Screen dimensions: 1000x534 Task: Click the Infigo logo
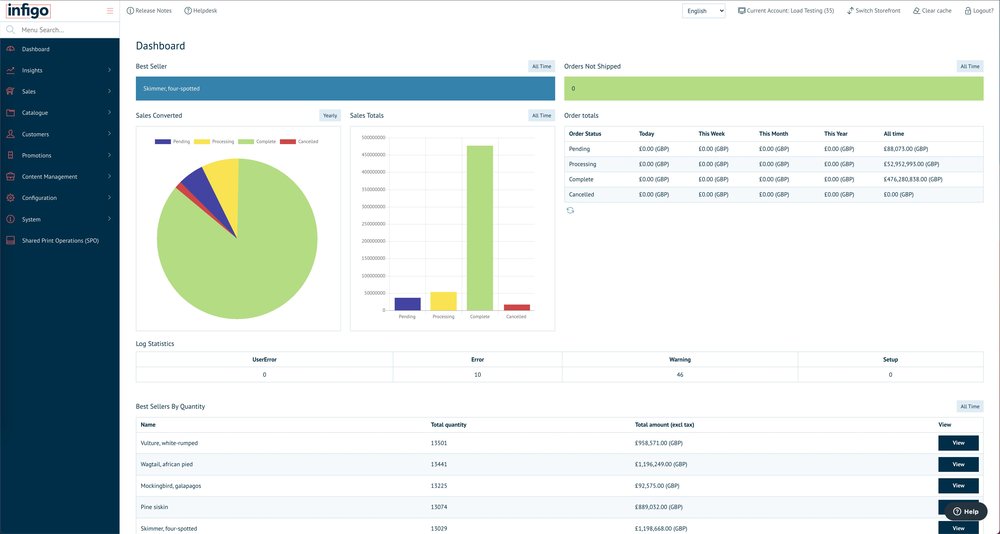click(28, 10)
